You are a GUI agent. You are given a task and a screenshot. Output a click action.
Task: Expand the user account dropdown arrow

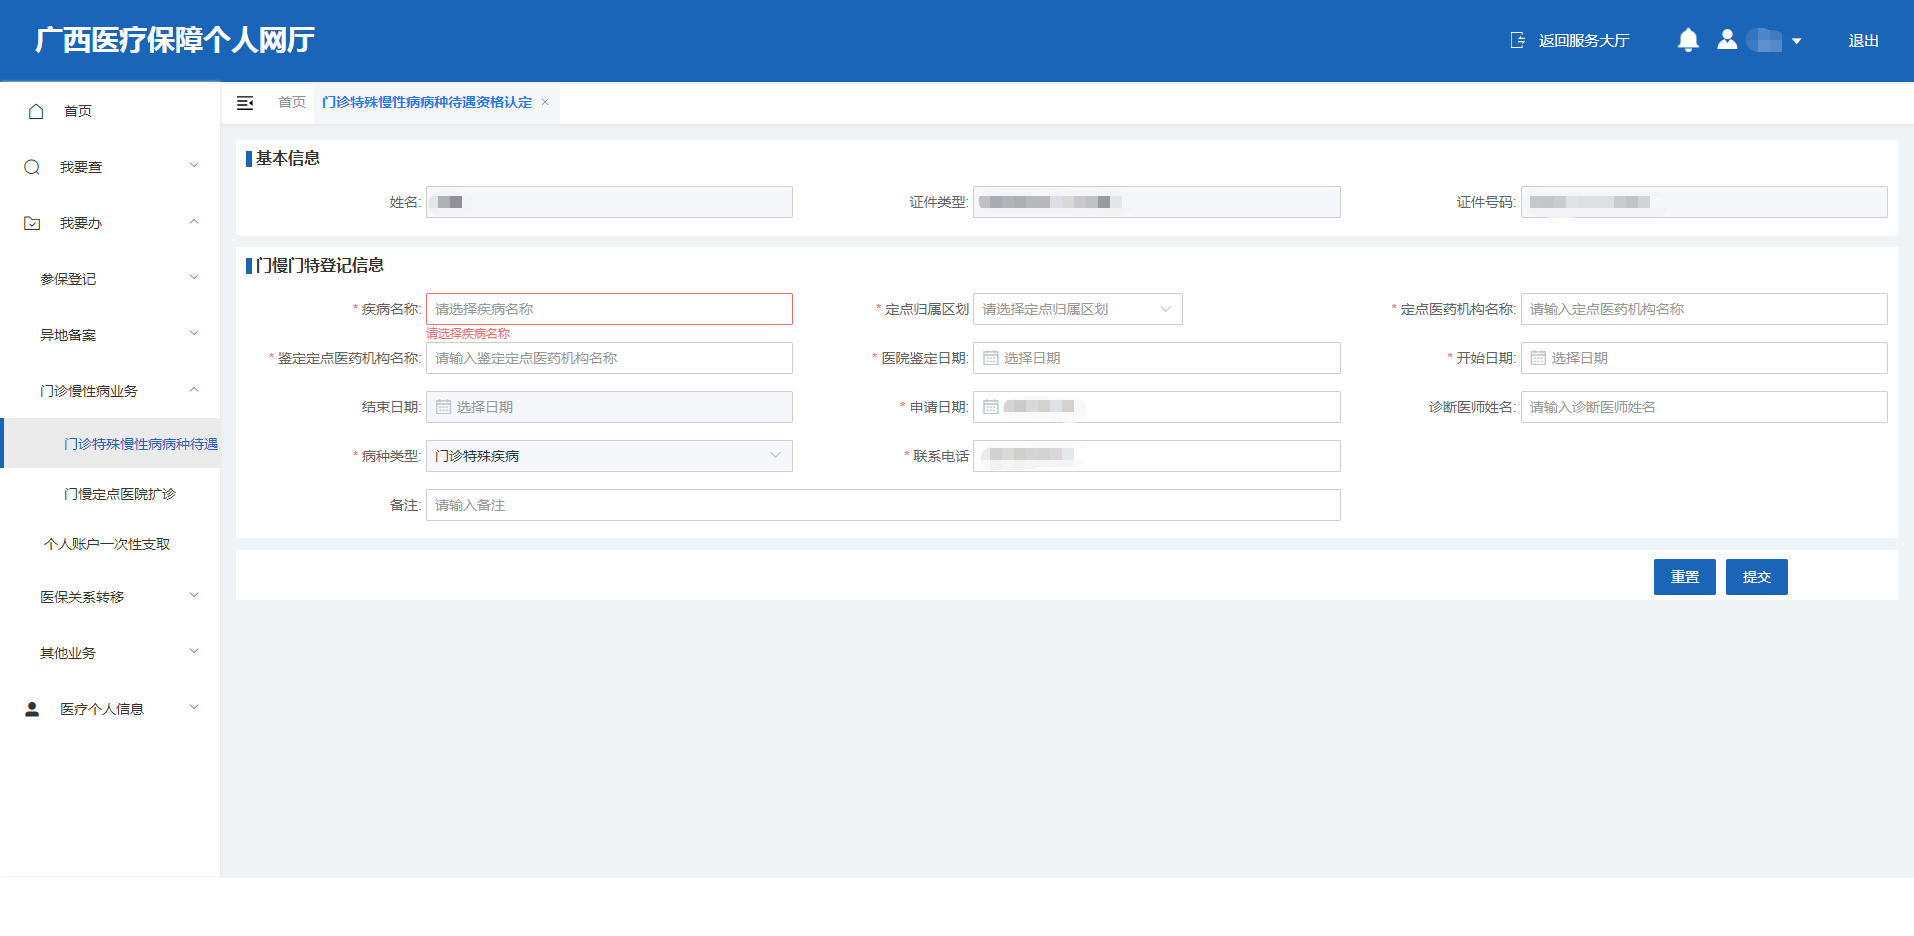click(1796, 41)
